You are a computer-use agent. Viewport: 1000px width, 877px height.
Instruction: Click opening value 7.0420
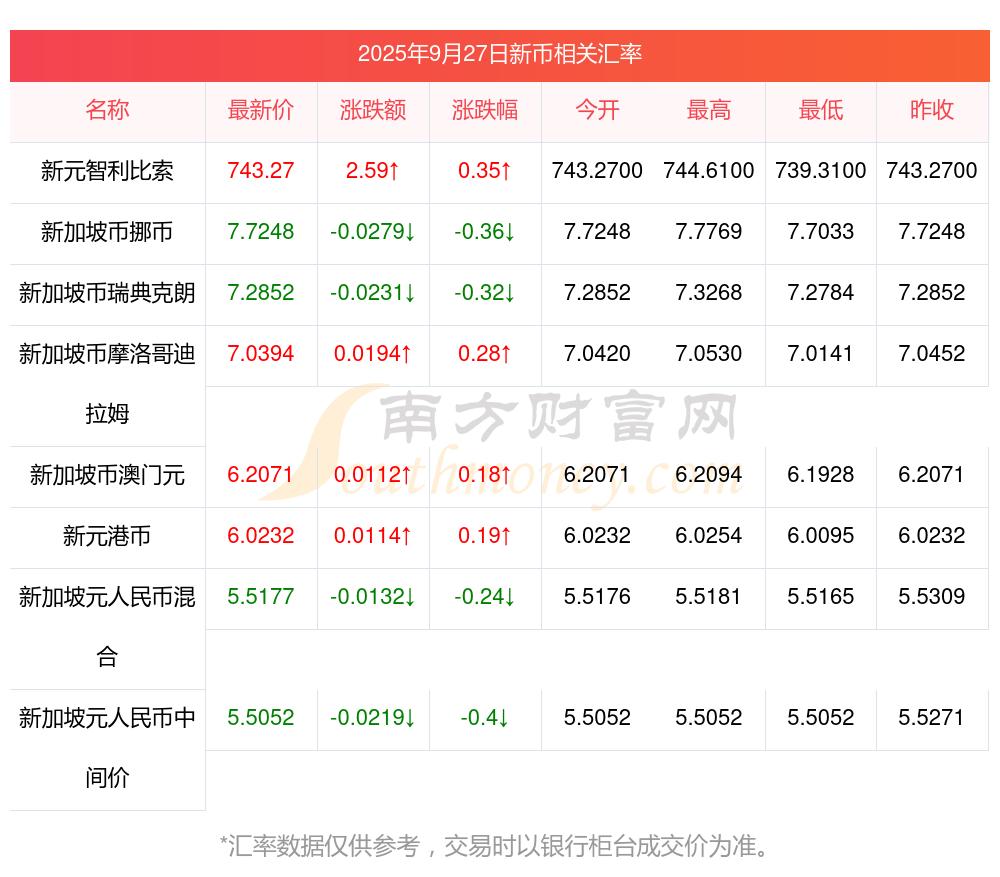pos(597,353)
